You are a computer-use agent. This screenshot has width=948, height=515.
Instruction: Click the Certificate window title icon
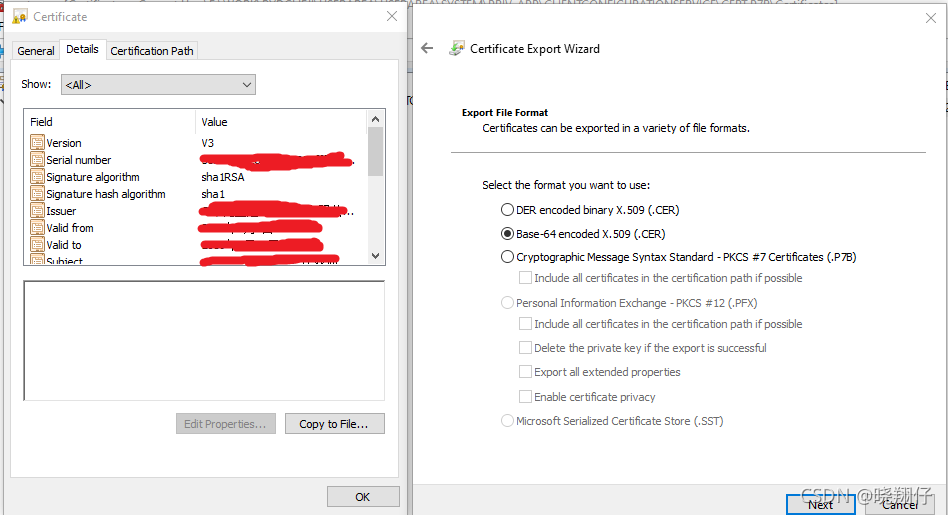[x=20, y=16]
